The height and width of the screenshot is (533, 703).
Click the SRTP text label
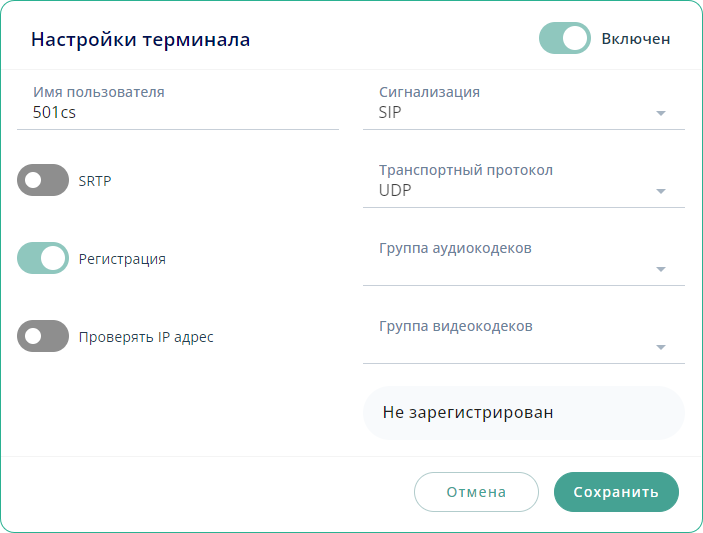tap(95, 181)
